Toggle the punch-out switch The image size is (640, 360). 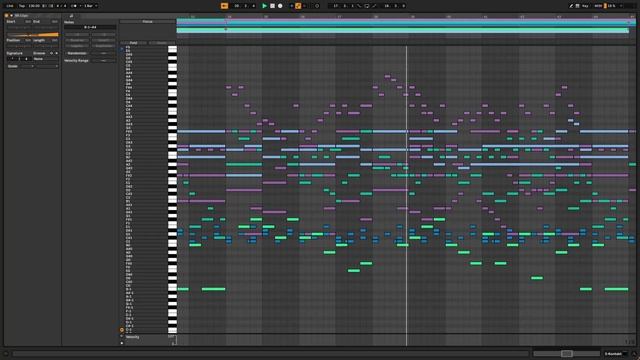(374, 6)
